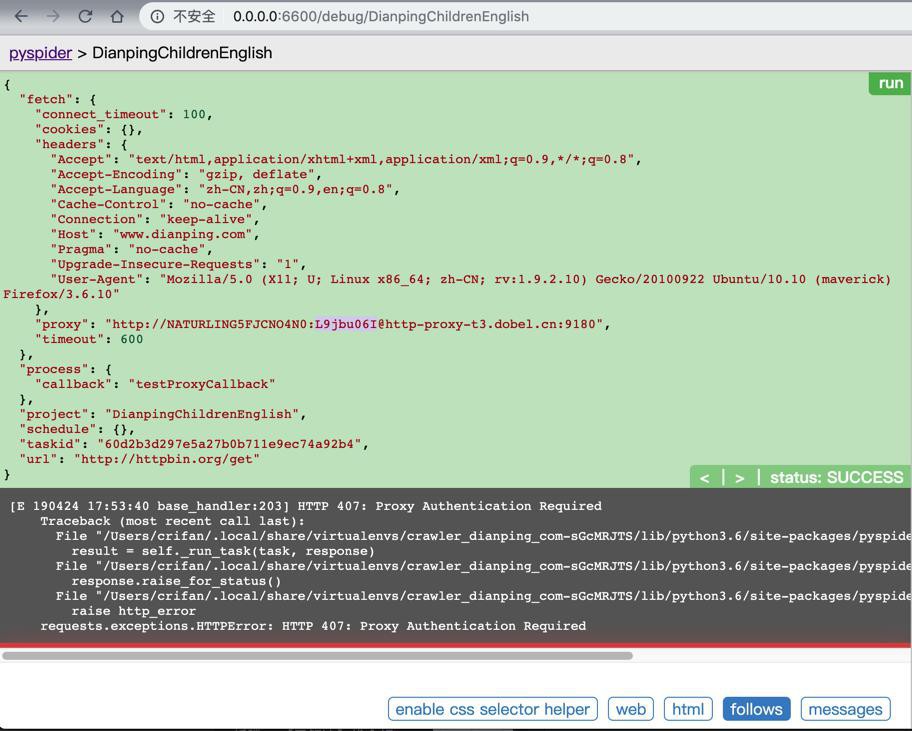Click the "www.dianping.com" Host value

(182, 234)
